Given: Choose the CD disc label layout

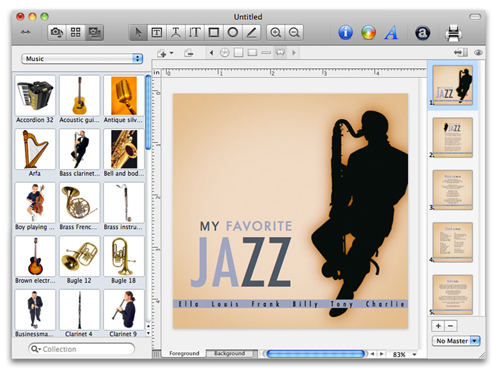Looking at the screenshot, I should tap(225, 53).
